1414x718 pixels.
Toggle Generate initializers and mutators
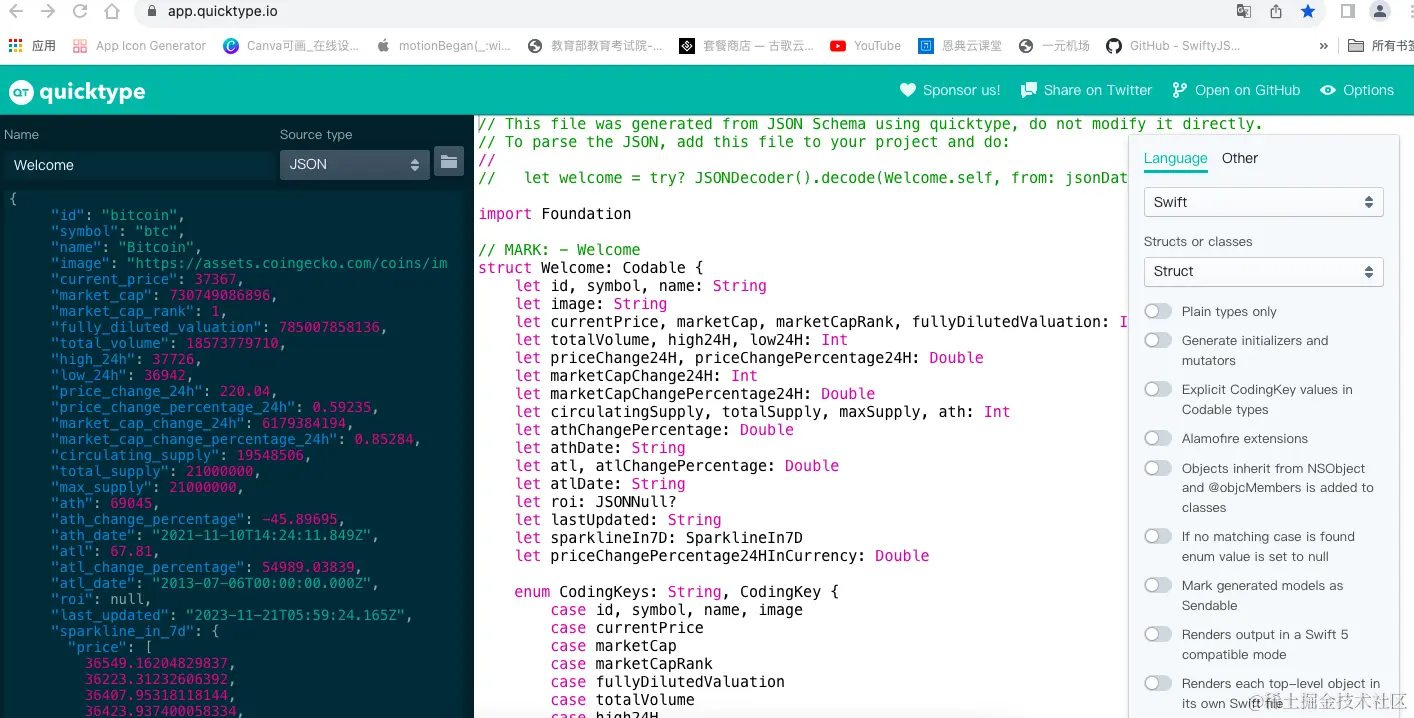pyautogui.click(x=1158, y=341)
